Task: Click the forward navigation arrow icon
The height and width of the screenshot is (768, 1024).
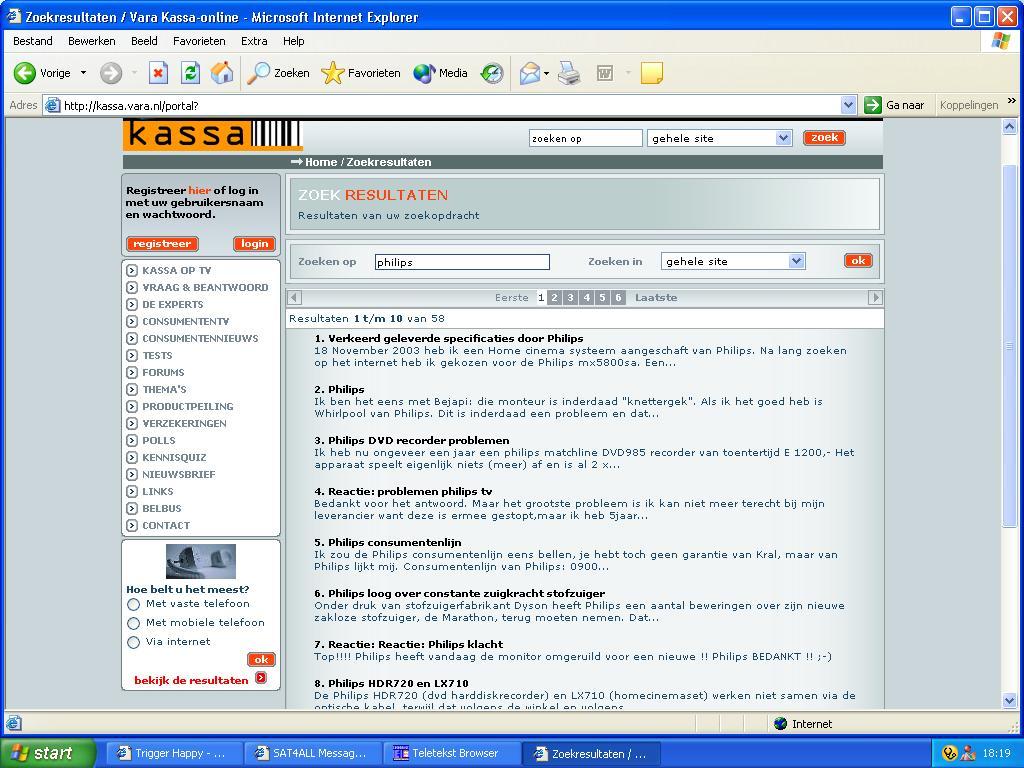Action: [111, 73]
